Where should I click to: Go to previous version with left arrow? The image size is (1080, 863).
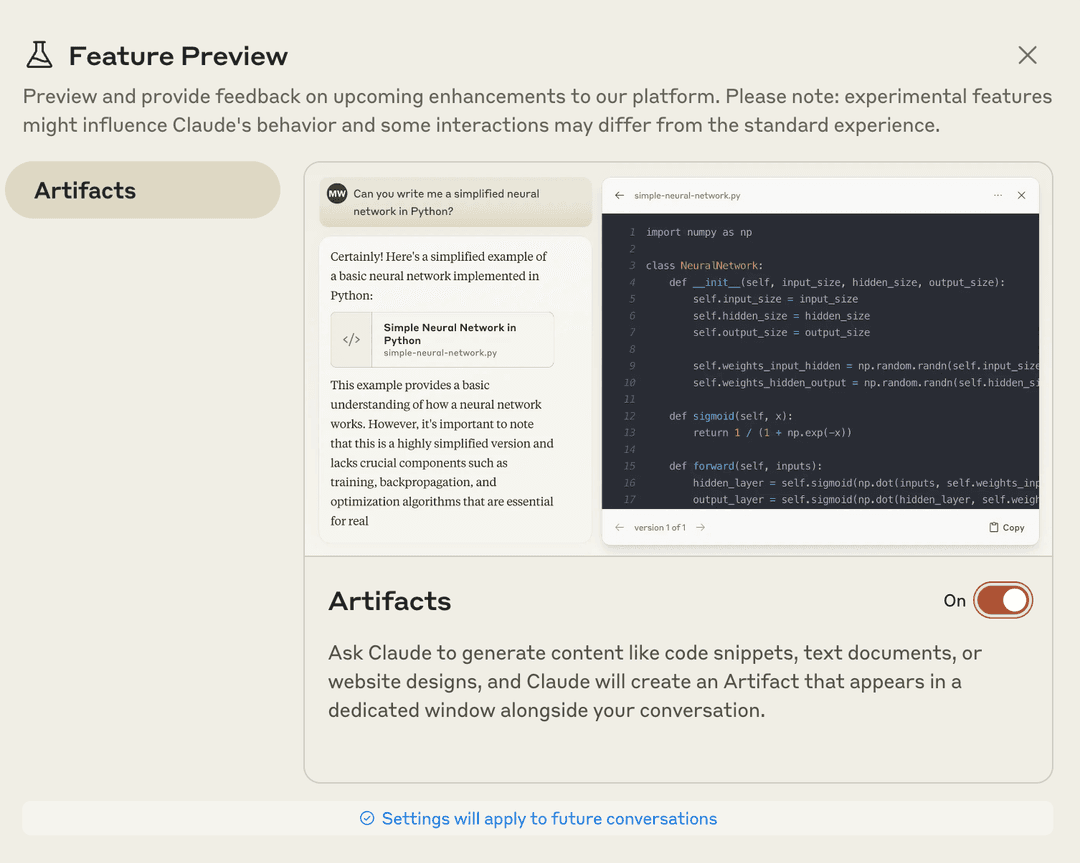tap(619, 527)
